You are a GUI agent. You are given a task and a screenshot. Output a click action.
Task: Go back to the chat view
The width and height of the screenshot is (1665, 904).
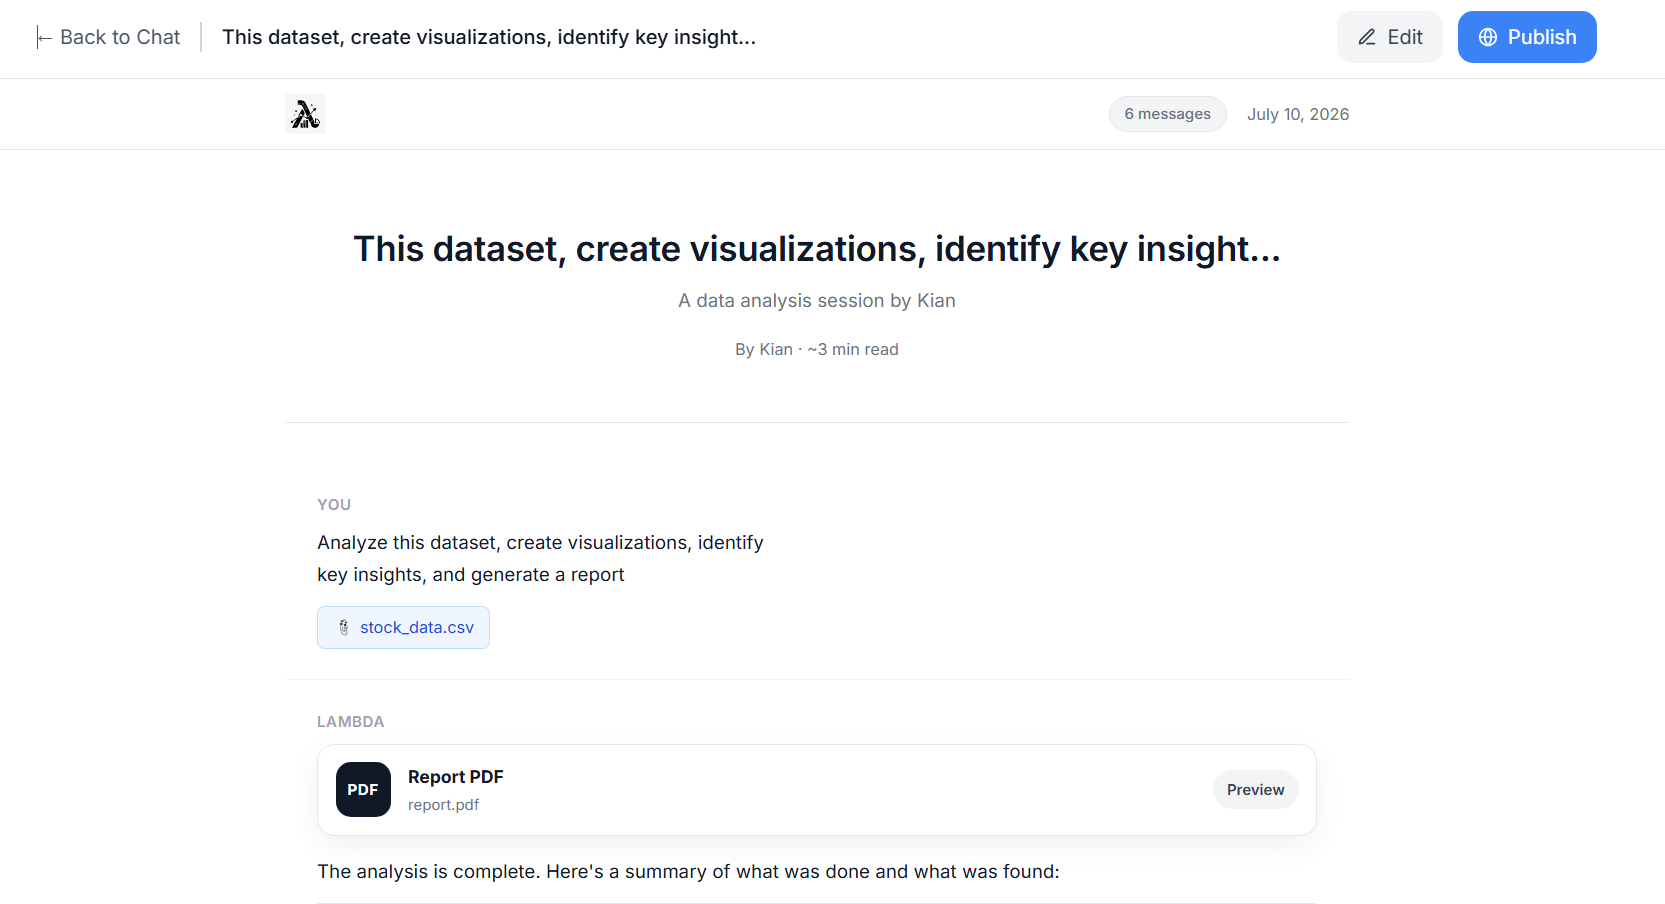(x=109, y=37)
